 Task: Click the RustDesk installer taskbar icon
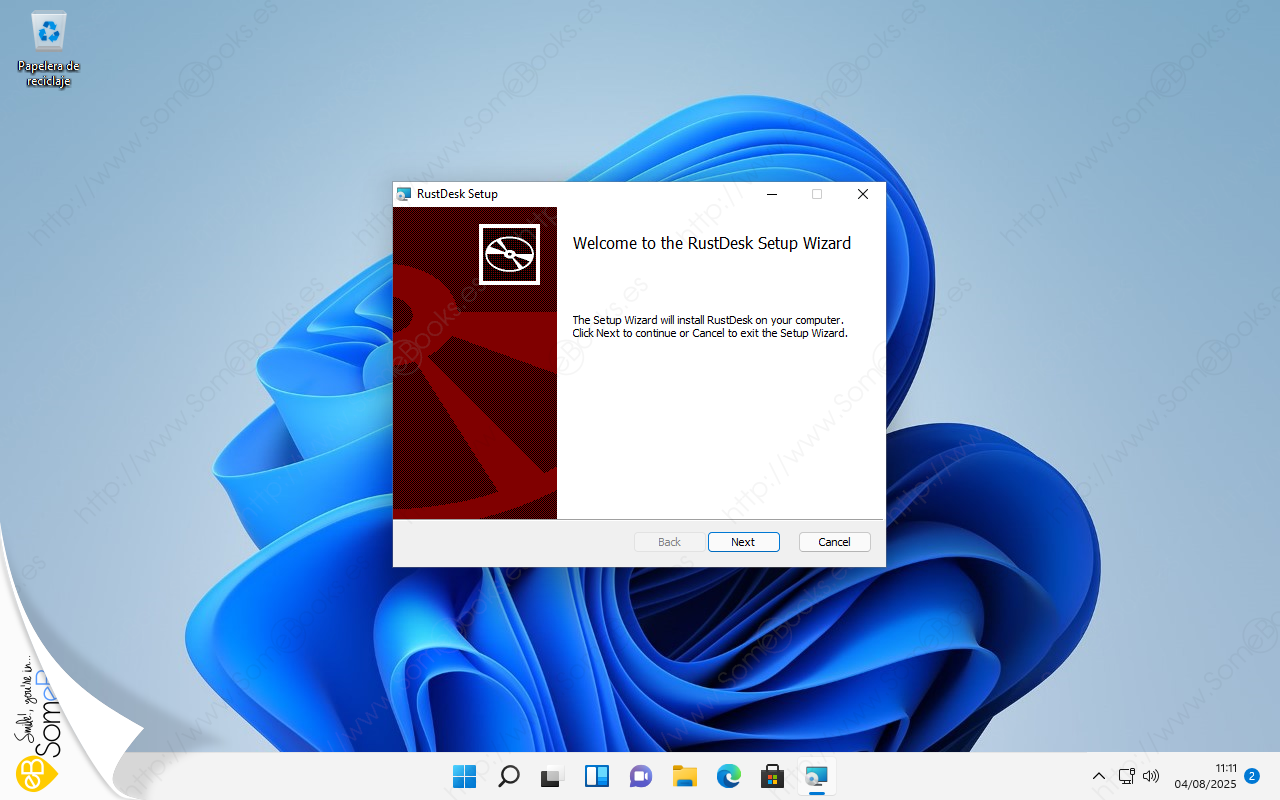click(817, 776)
